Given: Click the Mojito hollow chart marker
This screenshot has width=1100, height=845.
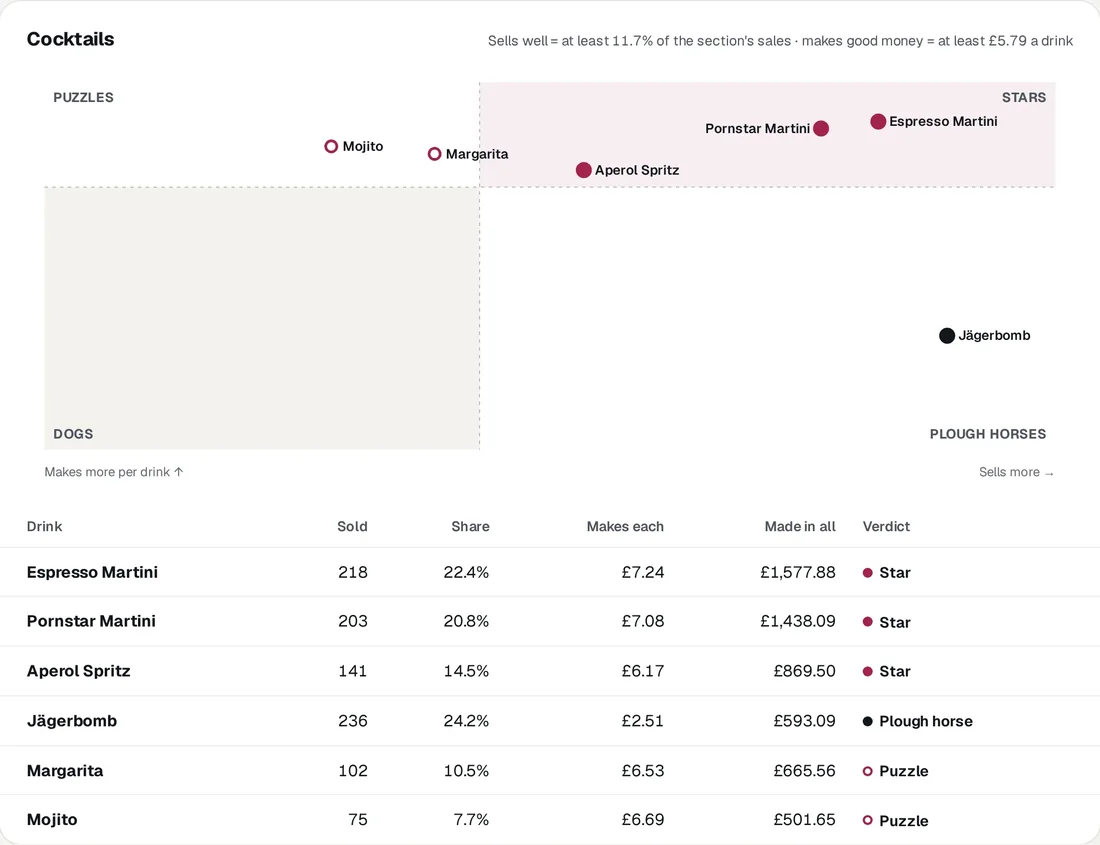Looking at the screenshot, I should (x=331, y=146).
